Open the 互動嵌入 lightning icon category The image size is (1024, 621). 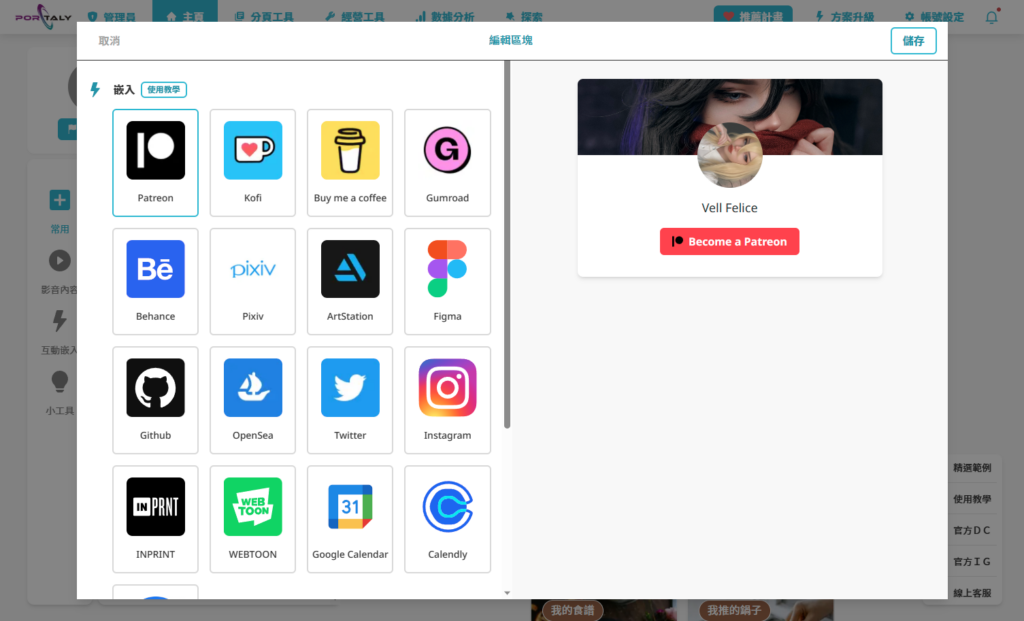click(x=59, y=321)
